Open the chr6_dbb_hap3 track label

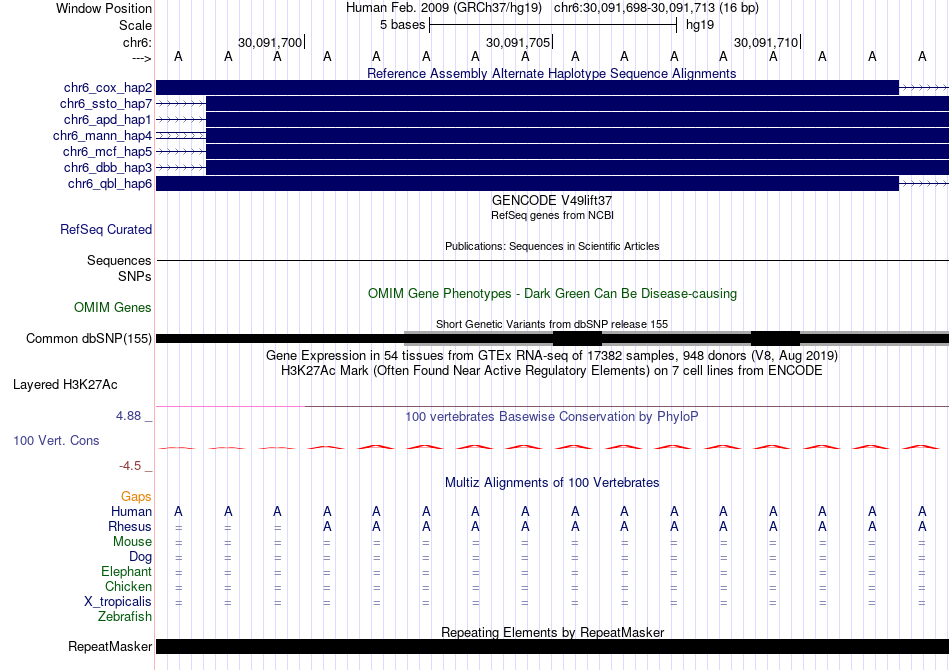108,167
